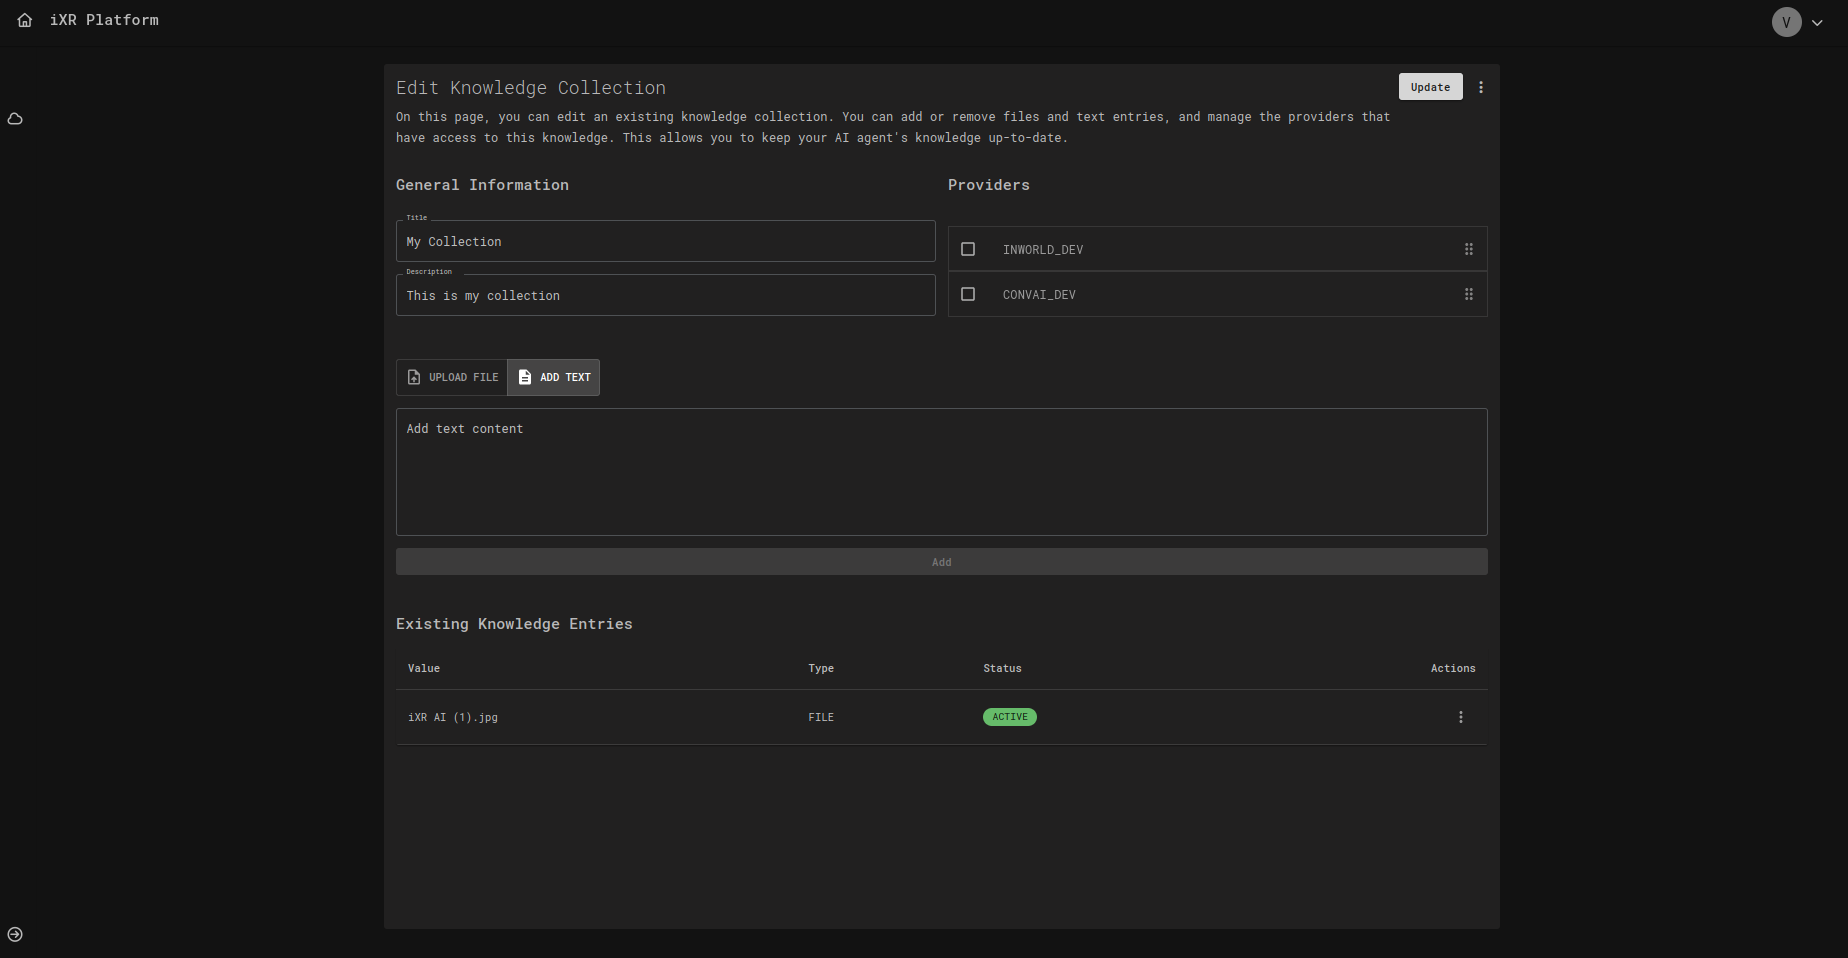Click the user avatar V icon

[1786, 22]
